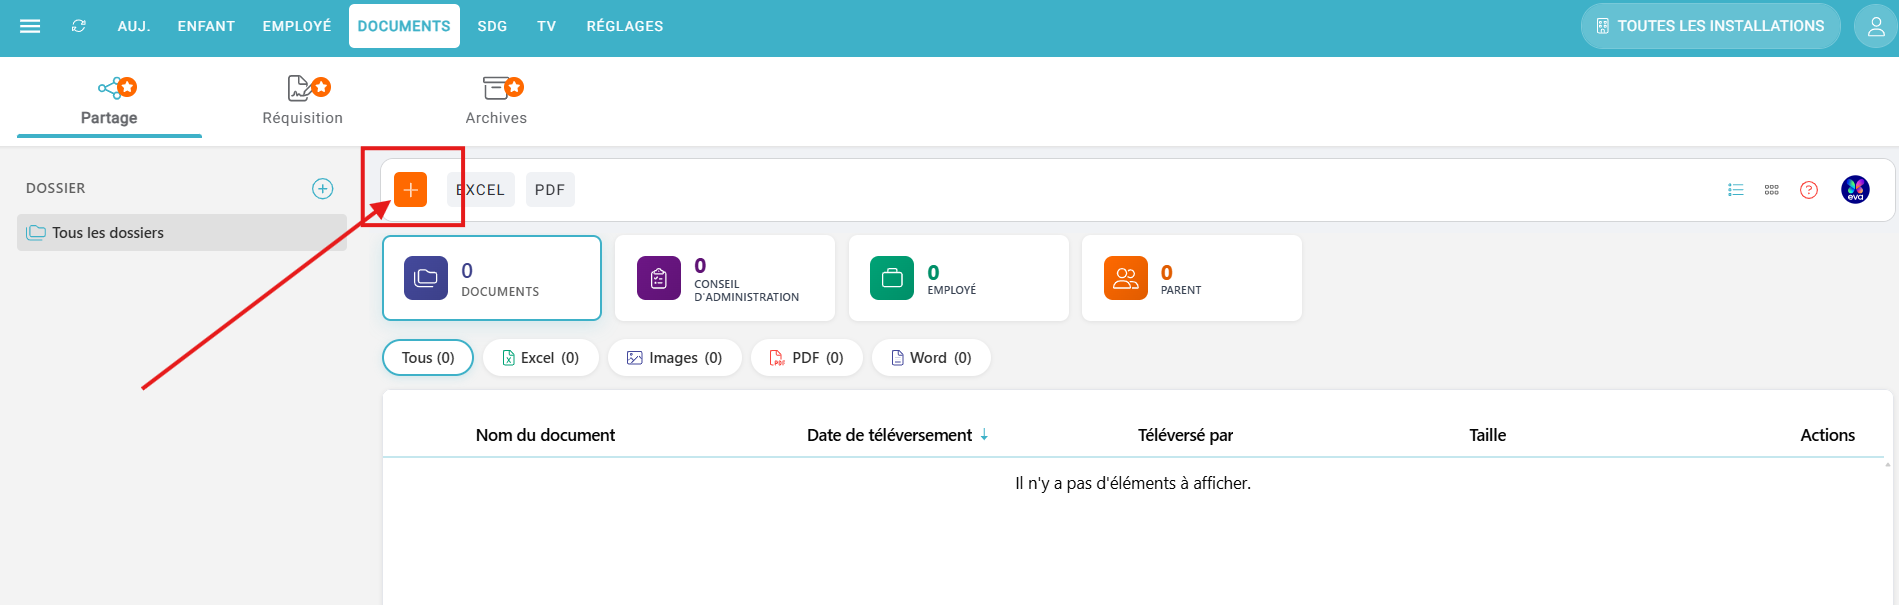The image size is (1899, 605).
Task: Click the eva assistant avatar icon
Action: pos(1855,189)
